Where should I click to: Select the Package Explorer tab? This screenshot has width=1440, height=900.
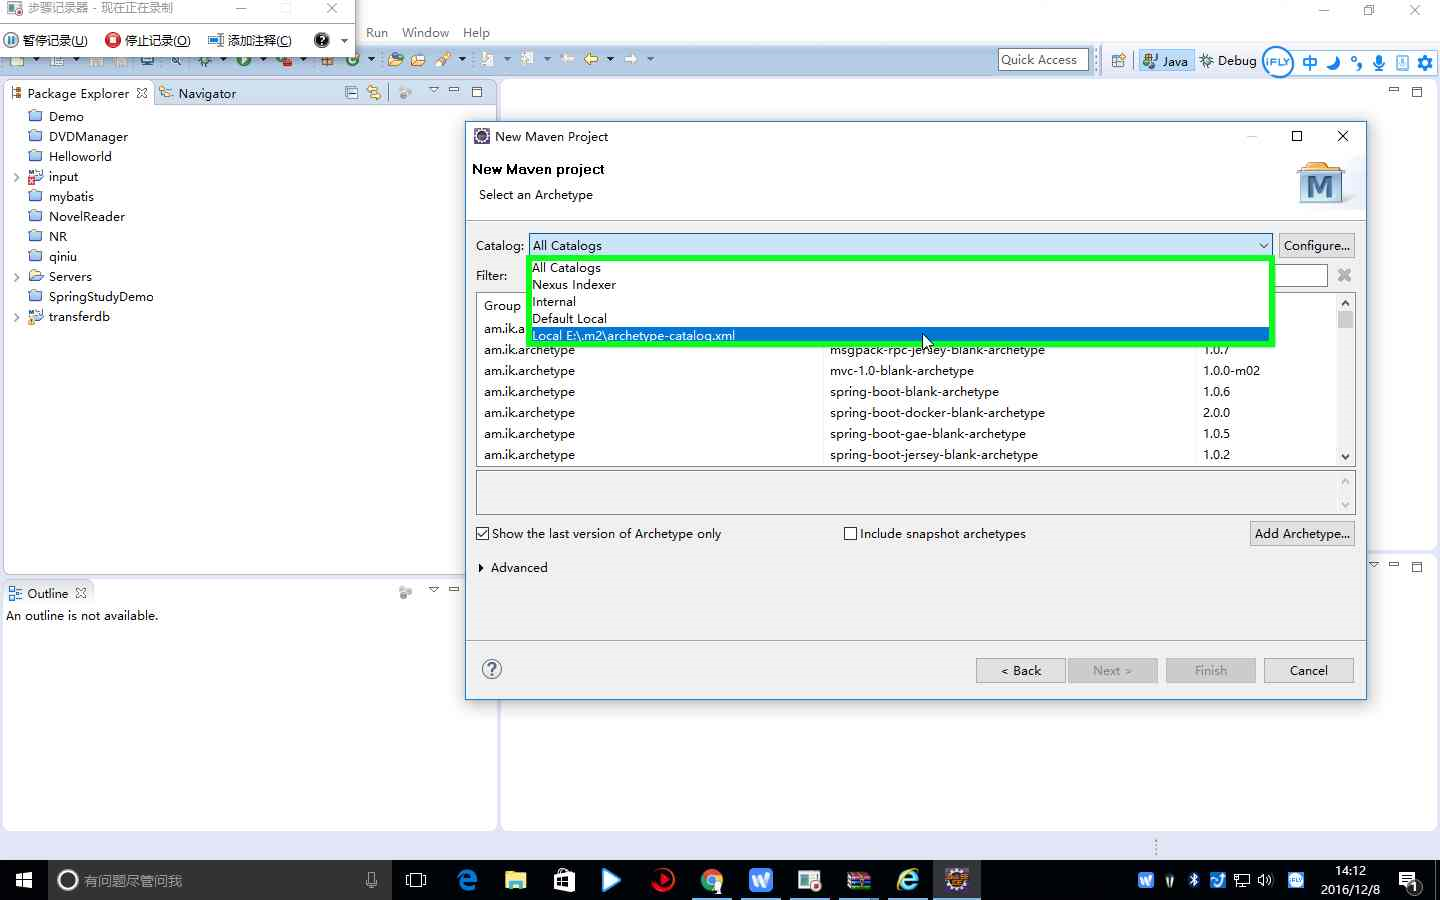point(79,93)
